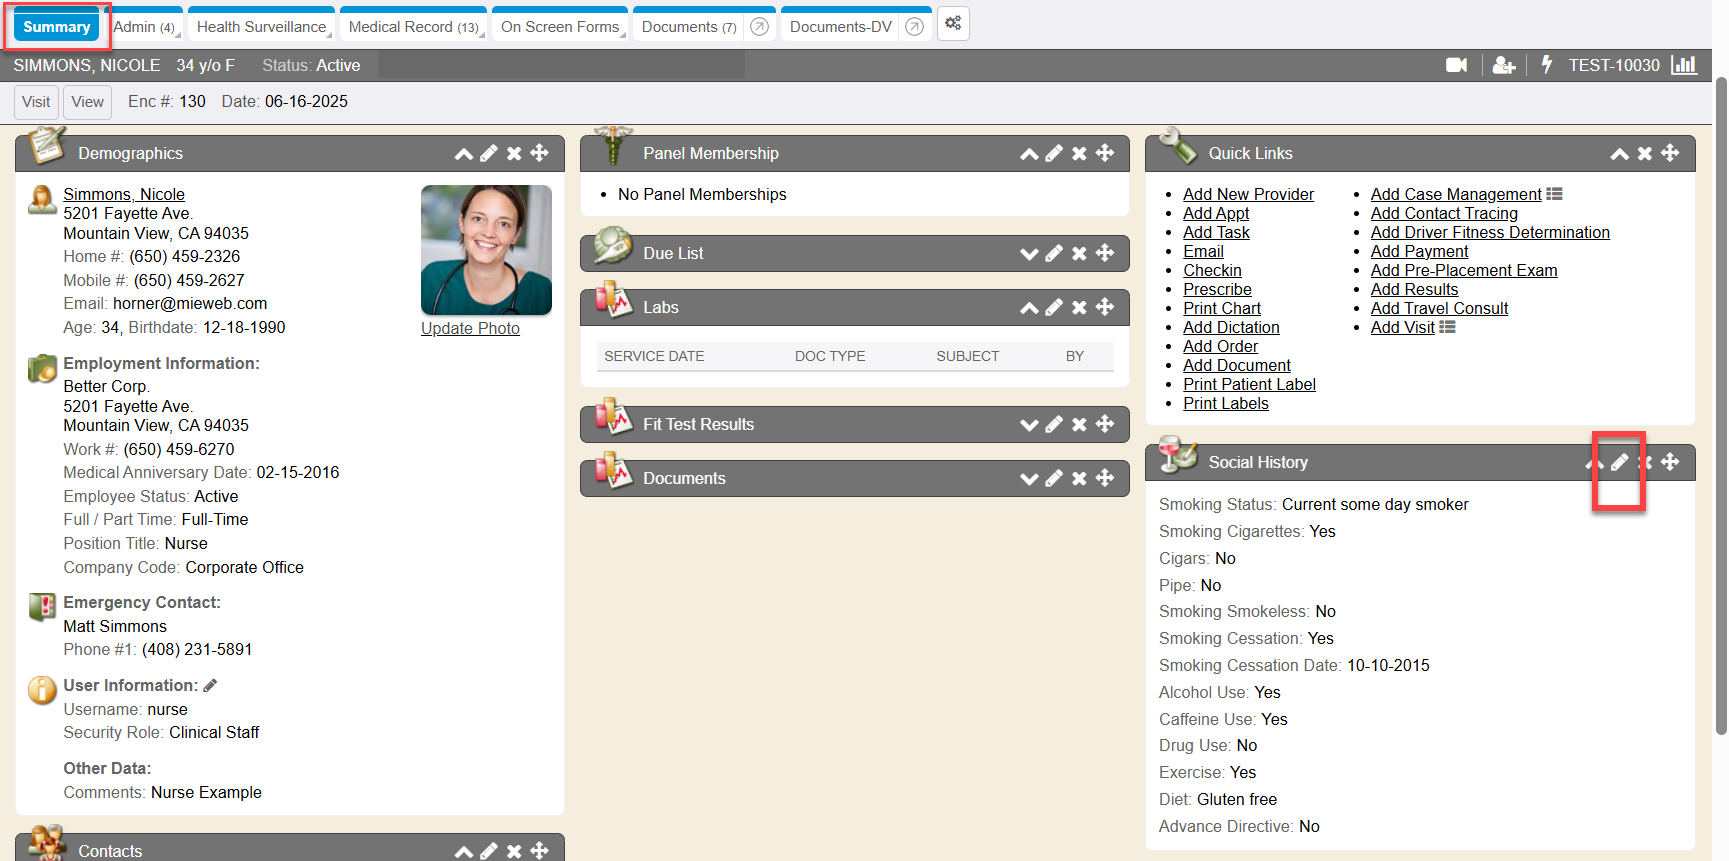1729x861 pixels.
Task: Switch to the Health Surveillance tab
Action: 261,27
